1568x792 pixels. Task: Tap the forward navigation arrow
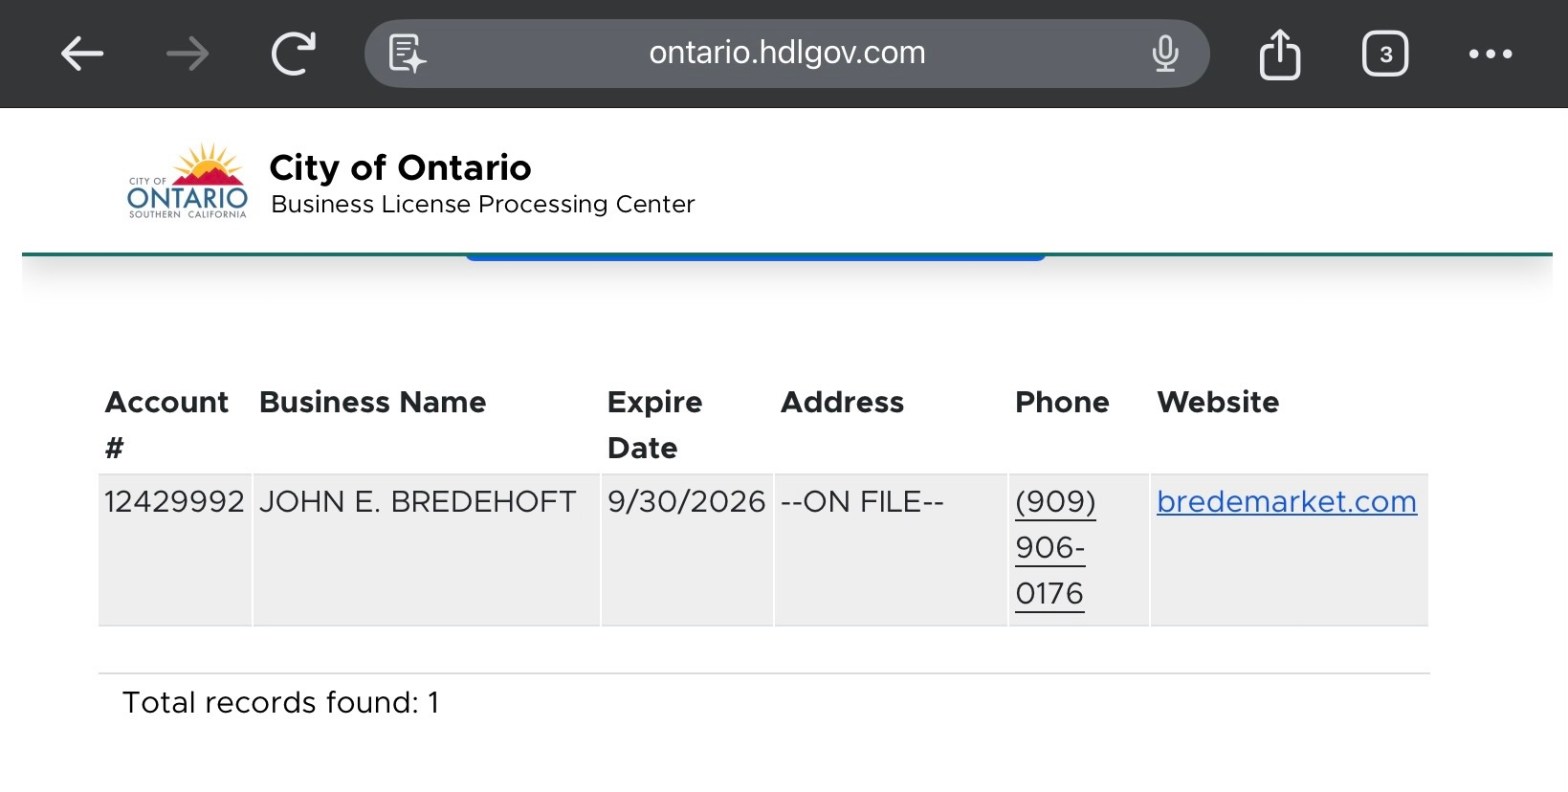[187, 54]
